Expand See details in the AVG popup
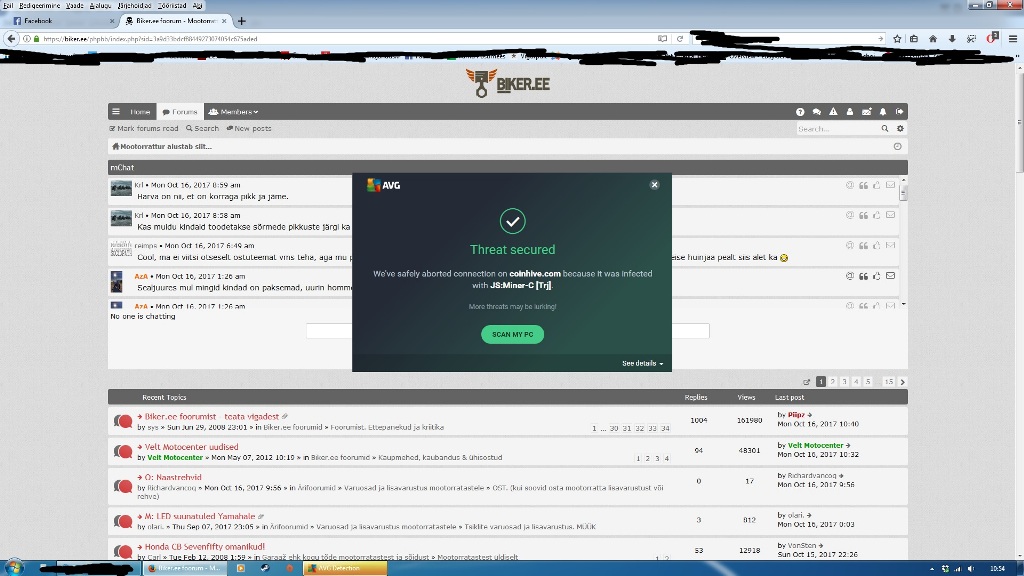Viewport: 1024px width, 576px height. click(x=643, y=363)
